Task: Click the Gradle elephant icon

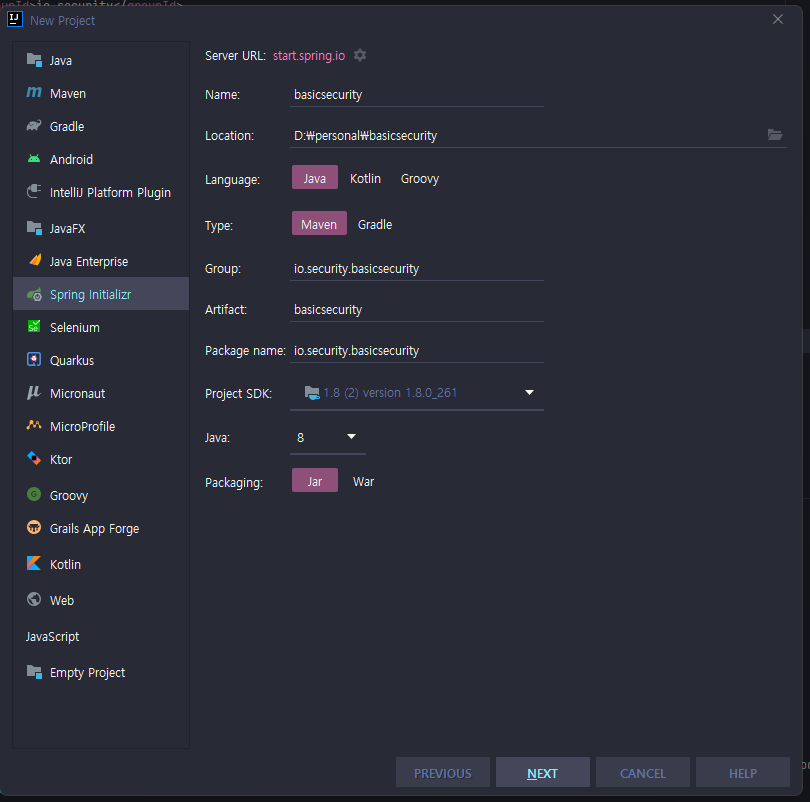Action: tap(34, 125)
